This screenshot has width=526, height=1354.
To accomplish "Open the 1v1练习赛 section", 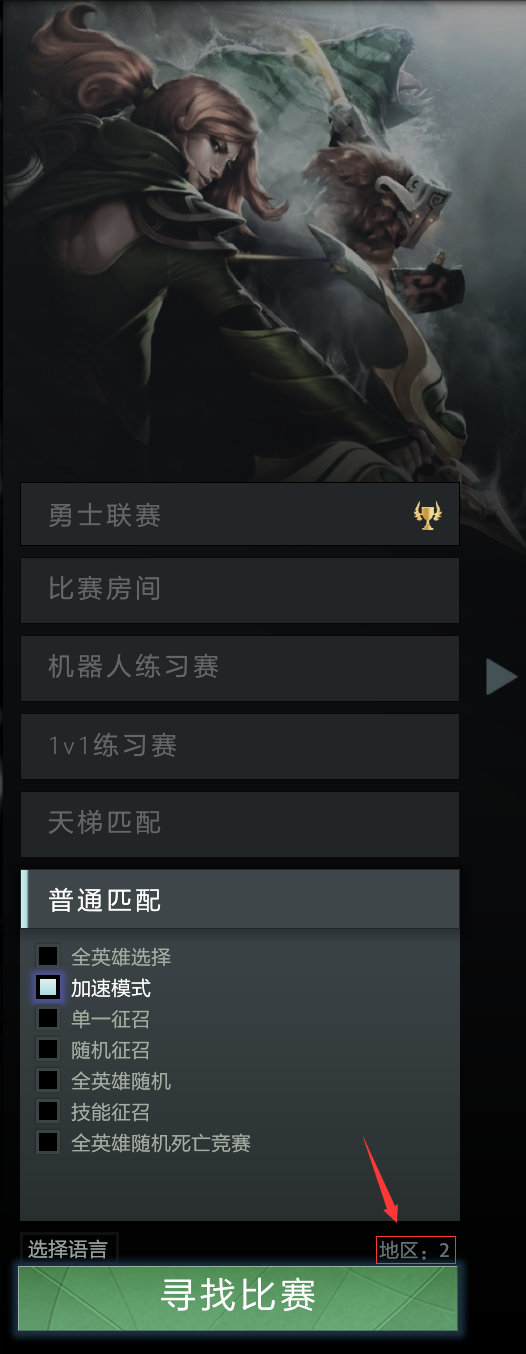I will click(x=240, y=746).
